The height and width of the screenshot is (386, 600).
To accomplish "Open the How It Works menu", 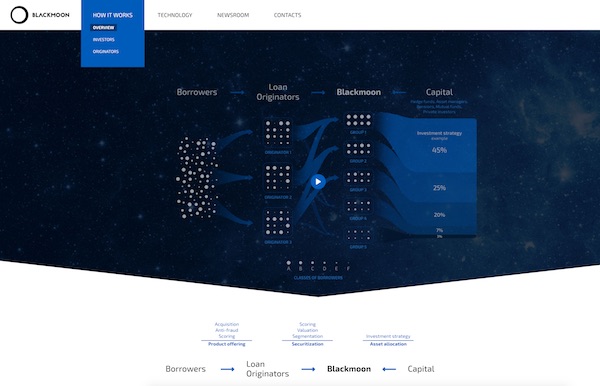I will 112,15.
